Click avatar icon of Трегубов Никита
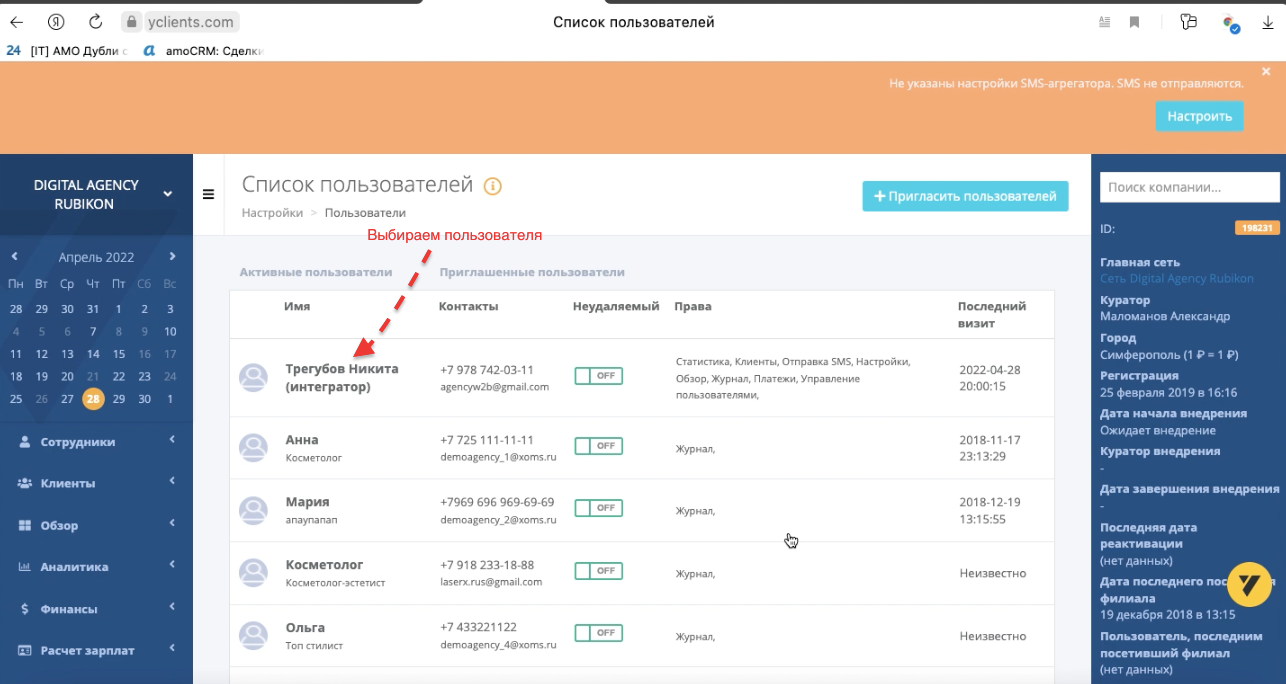 coord(253,377)
